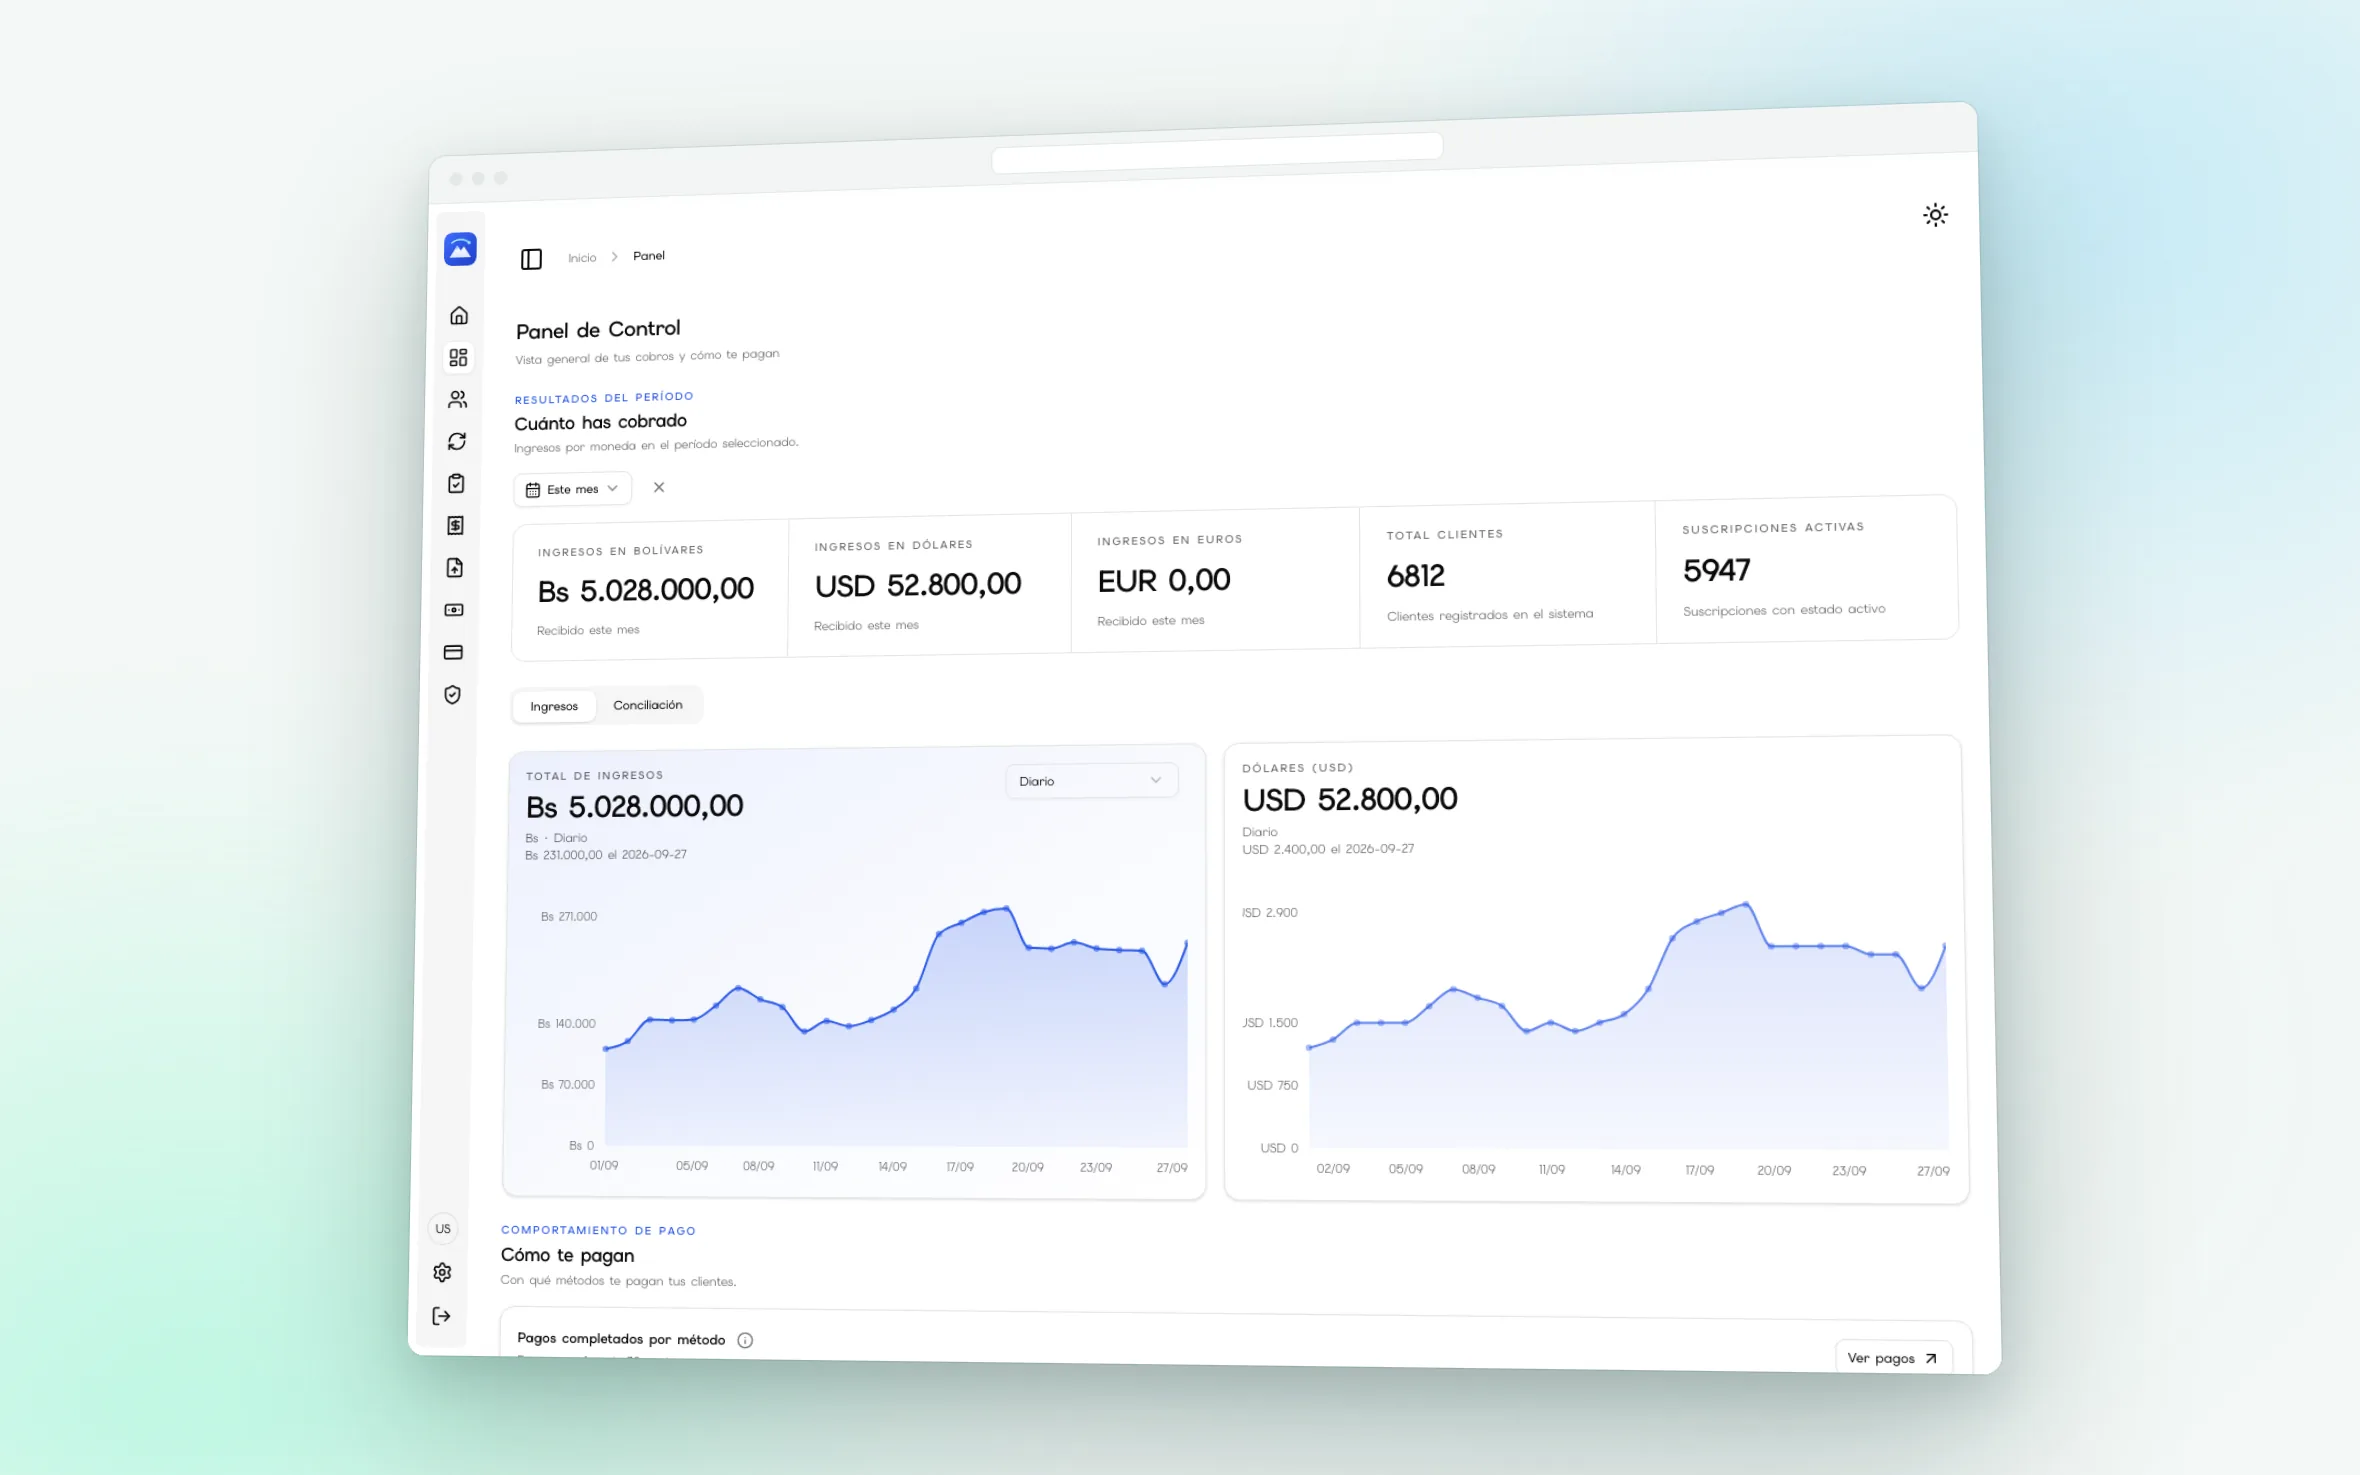Click the 'Bs 271.000' axis label
Screen dimensions: 2360x1475
pyautogui.click(x=569, y=917)
